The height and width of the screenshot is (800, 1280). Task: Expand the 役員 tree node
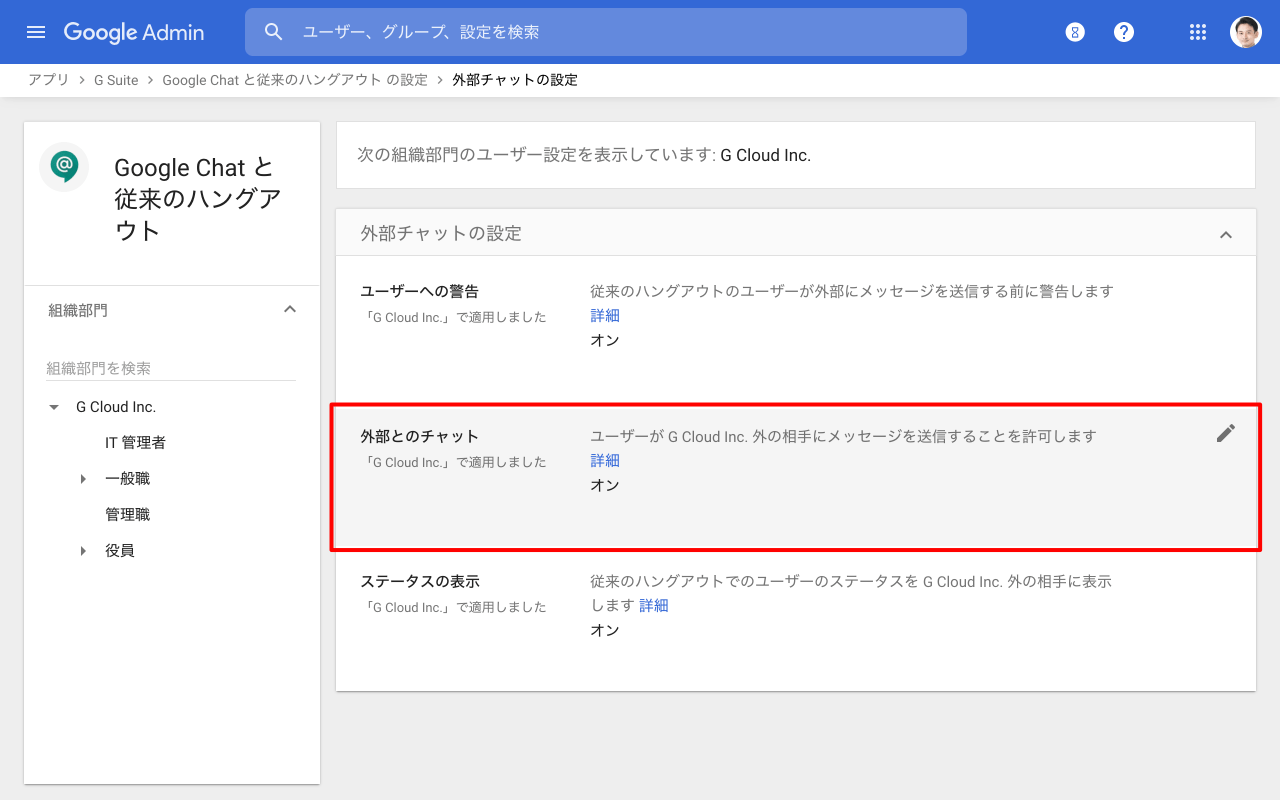click(83, 551)
